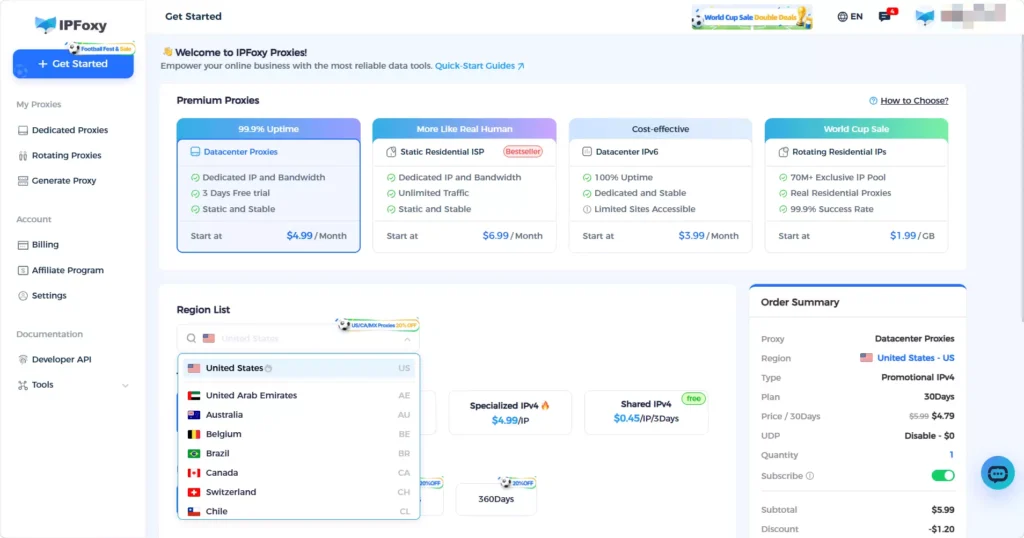Click the Quantity value 1
This screenshot has height=538, width=1024.
click(x=951, y=455)
